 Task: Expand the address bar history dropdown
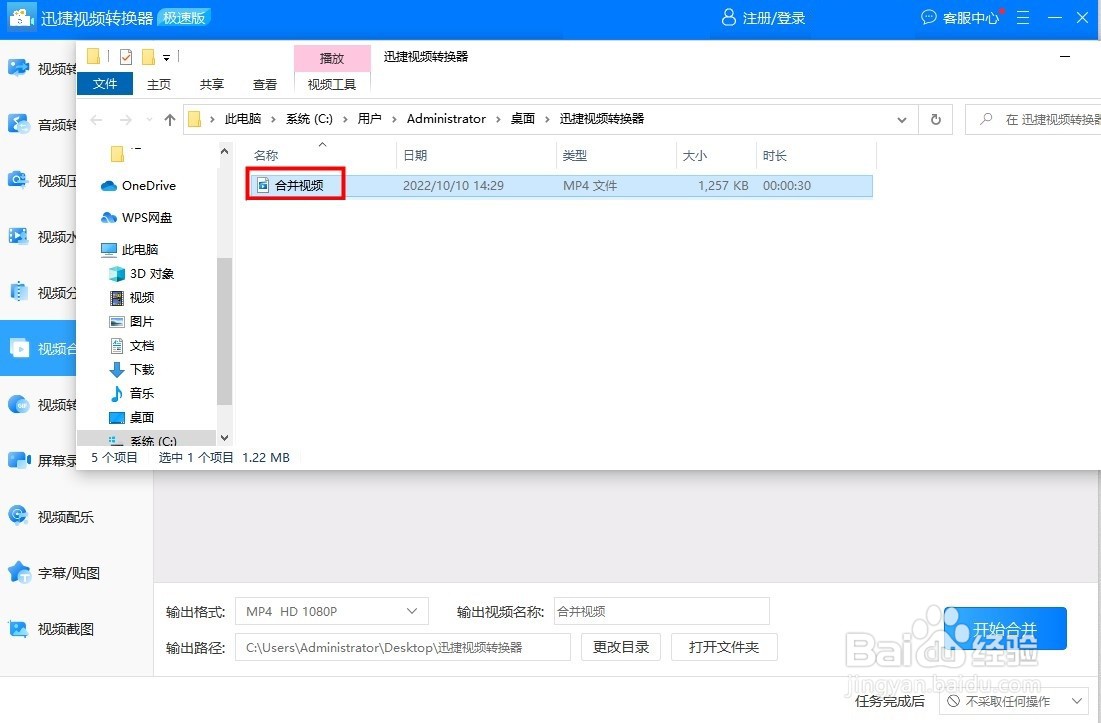[x=902, y=120]
